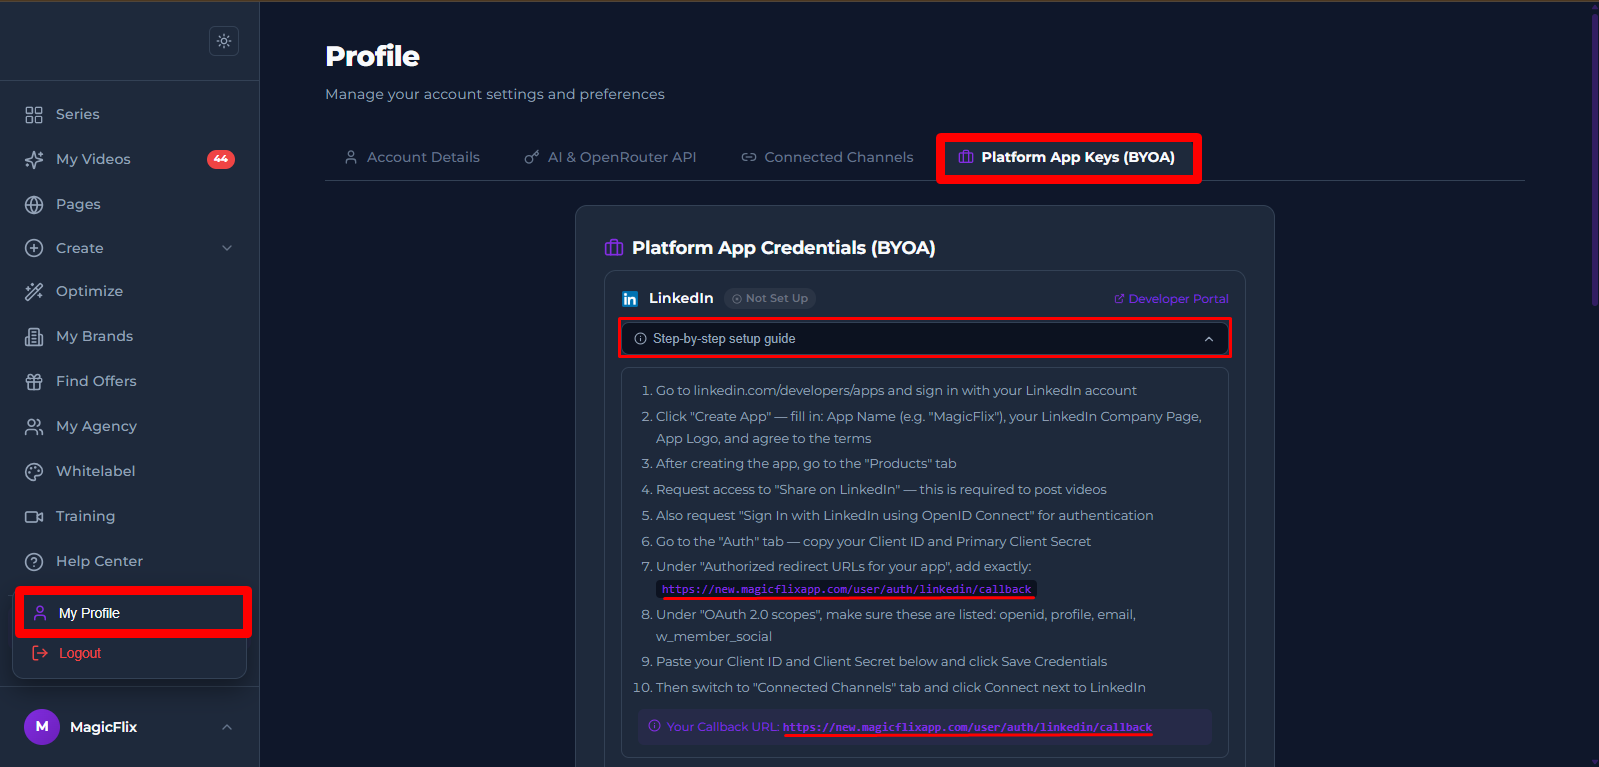The image size is (1599, 767).
Task: Click the My Profile person icon
Action: [x=40, y=613]
